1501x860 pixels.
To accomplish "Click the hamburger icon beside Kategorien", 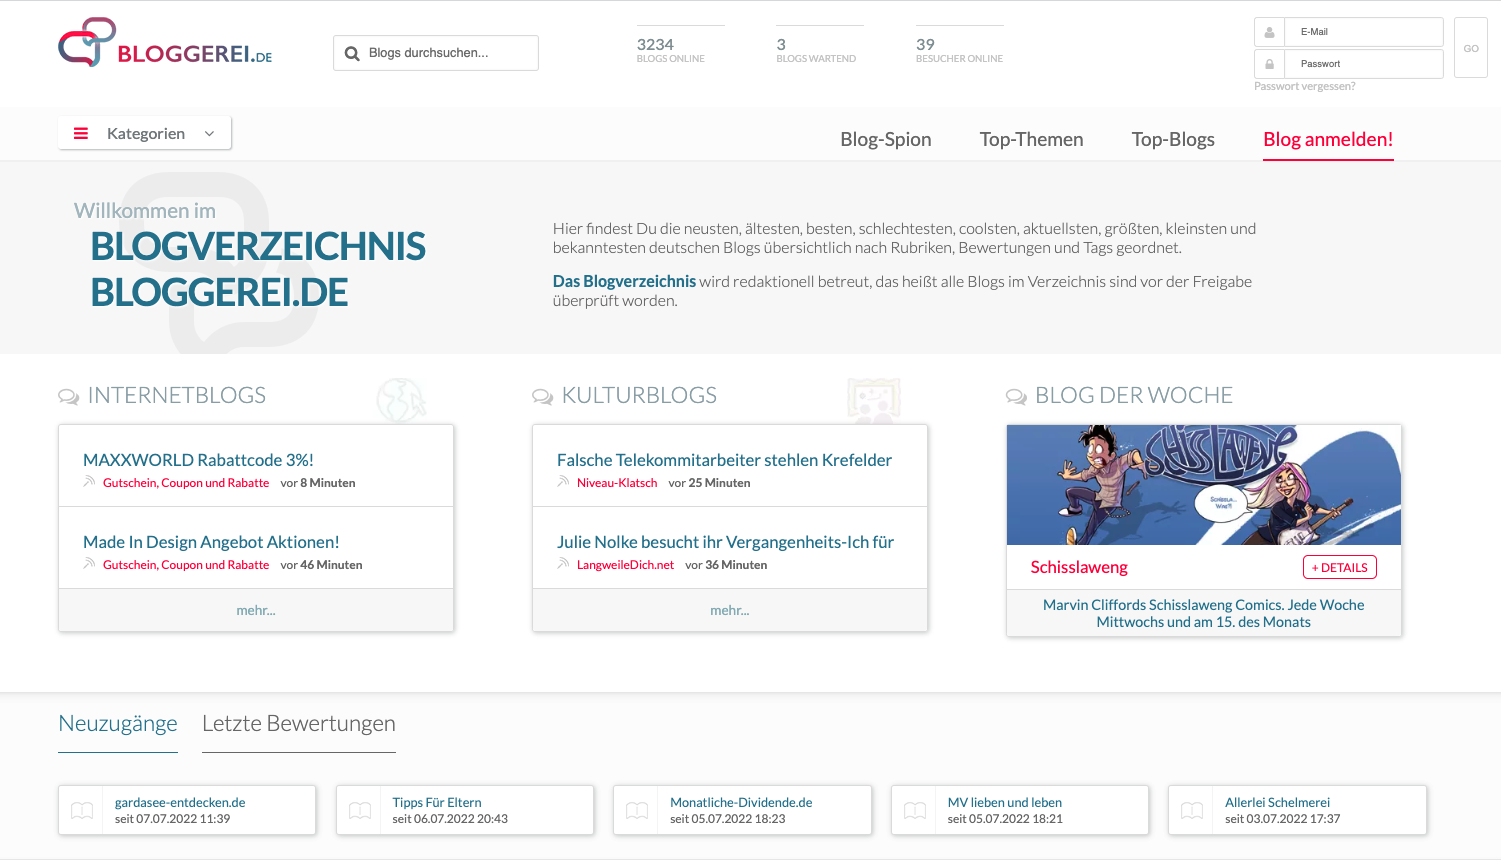I will click(81, 133).
